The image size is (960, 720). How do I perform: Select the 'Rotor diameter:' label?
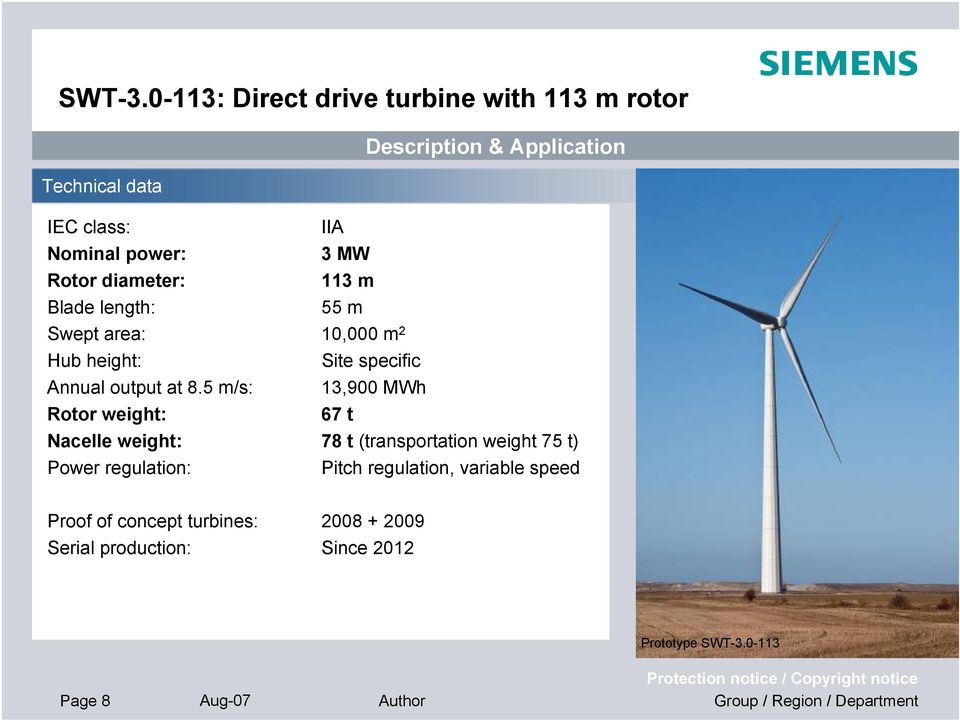[x=116, y=280]
